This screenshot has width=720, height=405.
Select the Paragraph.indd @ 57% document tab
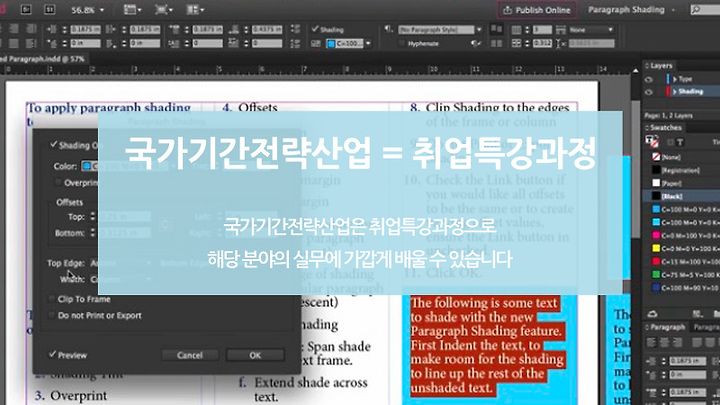(x=44, y=59)
